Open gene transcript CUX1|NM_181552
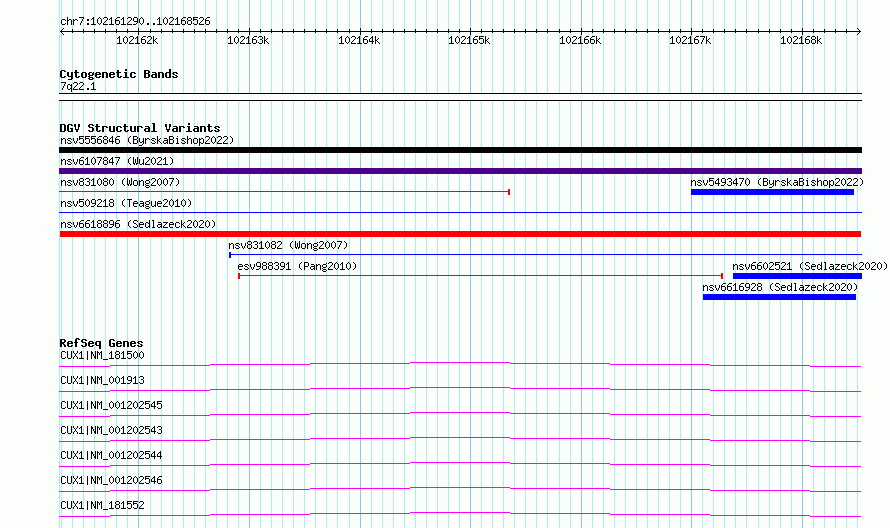The height and width of the screenshot is (528, 890). 102,505
